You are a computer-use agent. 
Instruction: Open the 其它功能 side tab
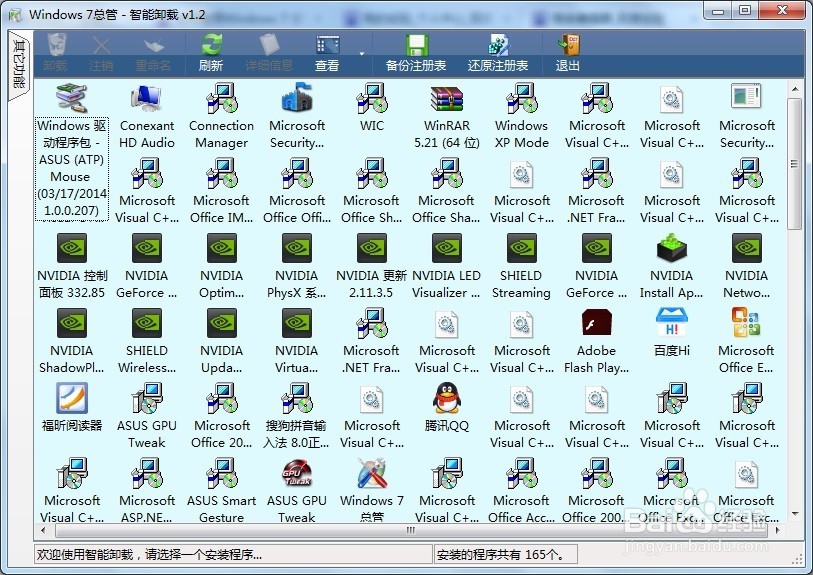19,65
